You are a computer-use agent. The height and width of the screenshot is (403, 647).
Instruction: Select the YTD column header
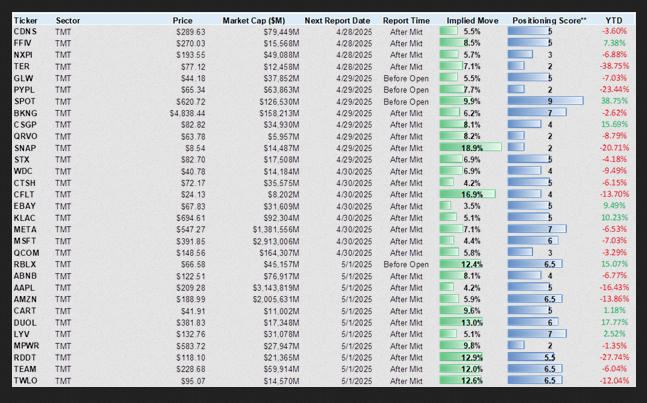tap(614, 21)
